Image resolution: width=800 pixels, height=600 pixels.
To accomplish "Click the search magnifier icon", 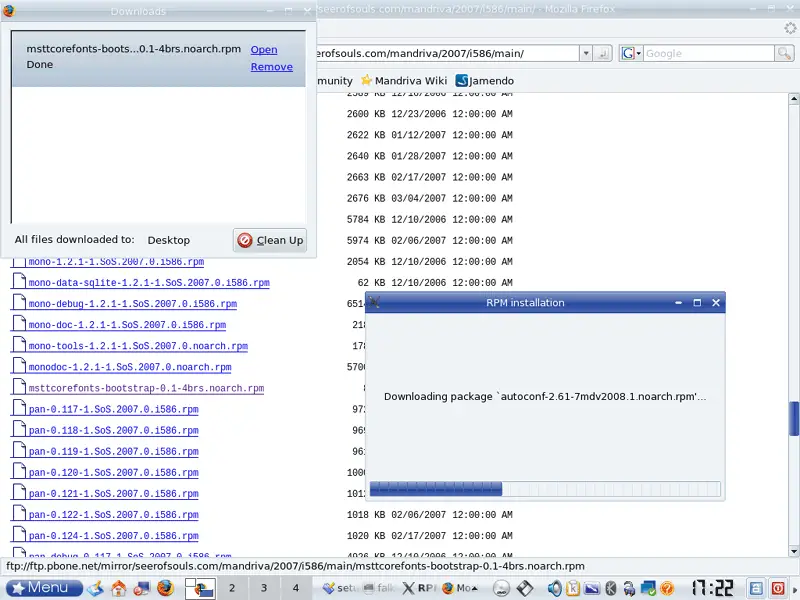I will coord(784,53).
